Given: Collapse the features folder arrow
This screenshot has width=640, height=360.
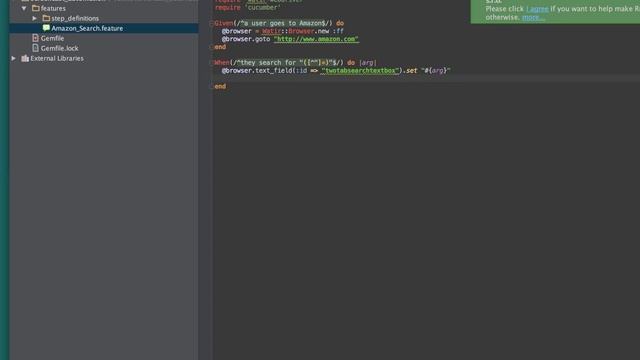Looking at the screenshot, I should 24,8.
